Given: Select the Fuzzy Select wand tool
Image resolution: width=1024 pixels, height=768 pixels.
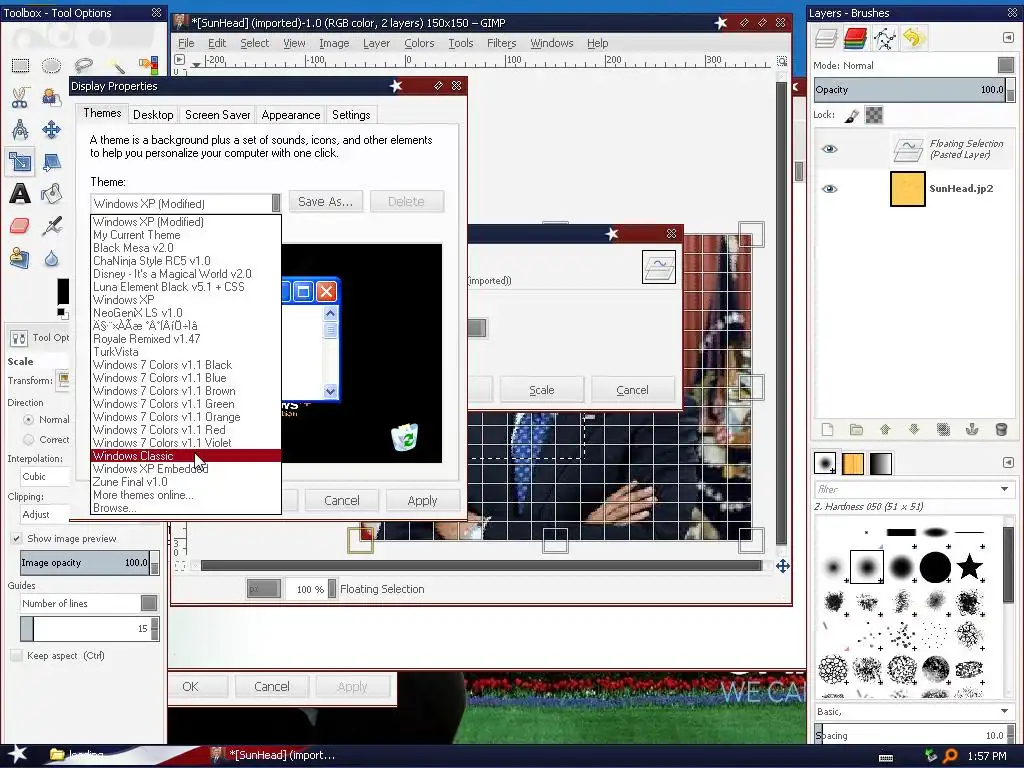Looking at the screenshot, I should (x=116, y=65).
